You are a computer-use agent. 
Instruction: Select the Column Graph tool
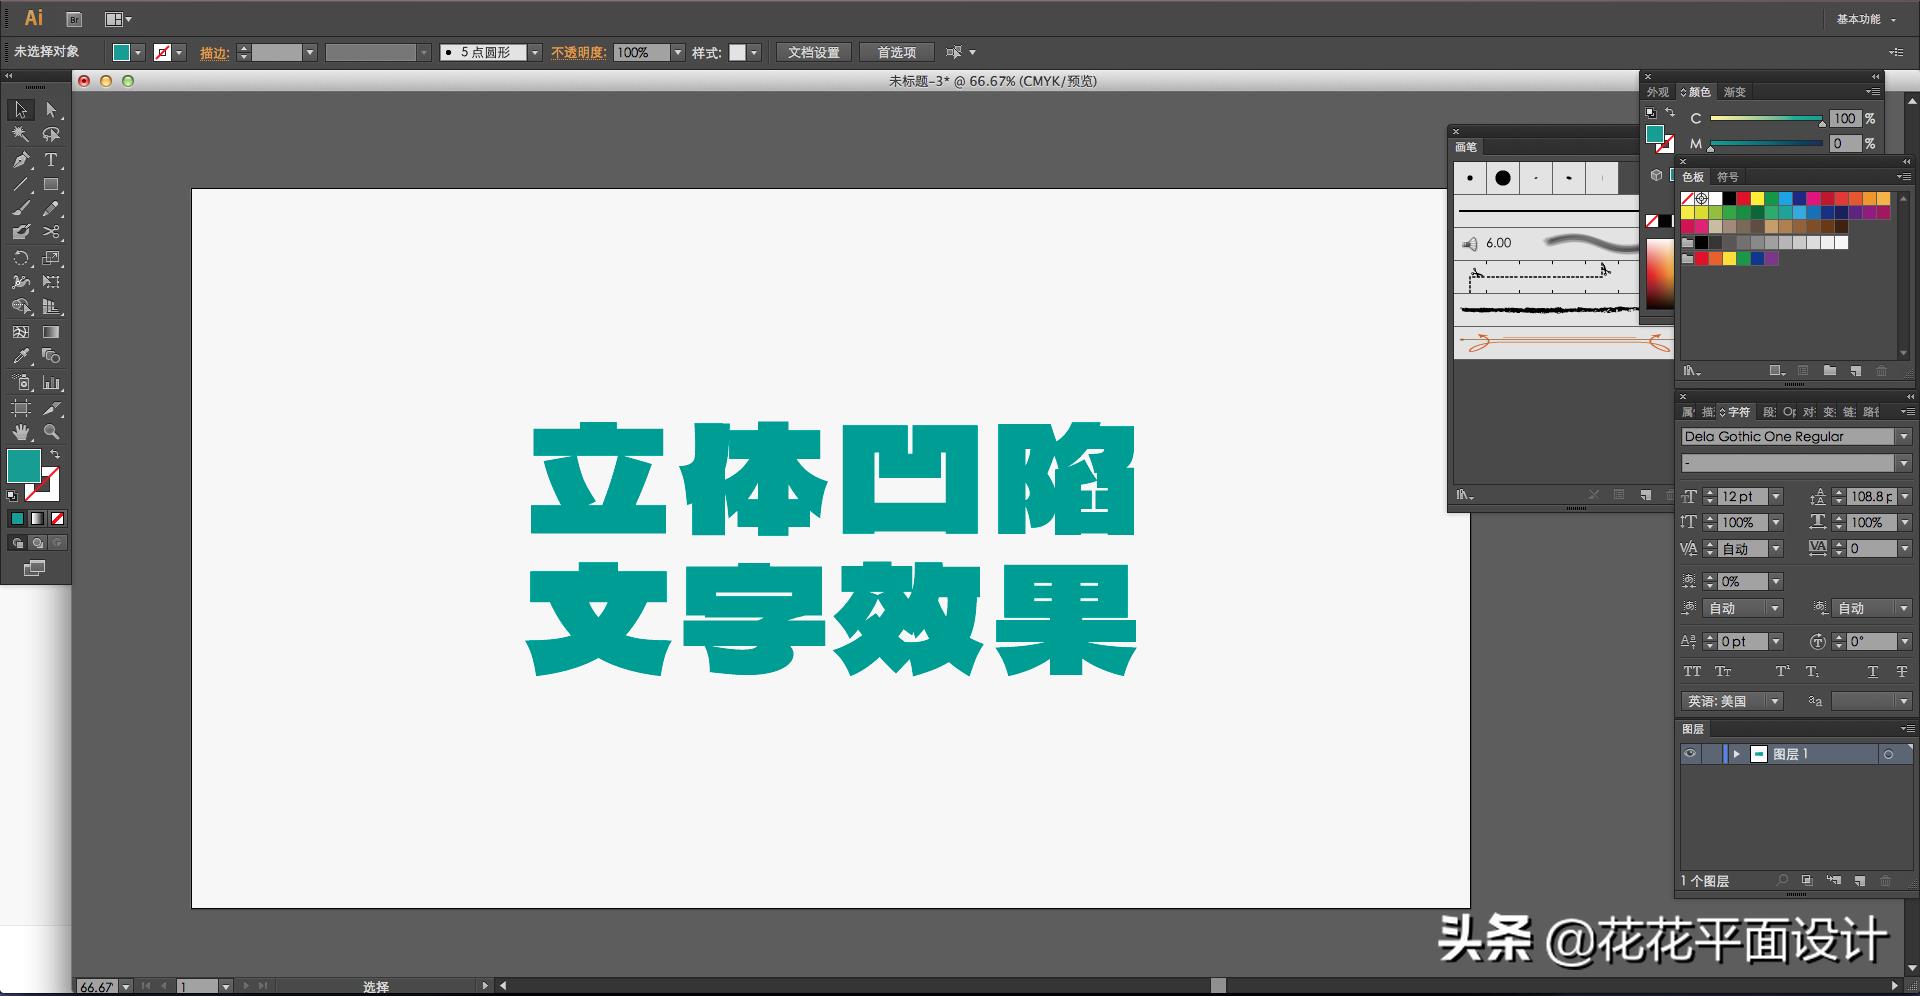[x=51, y=382]
